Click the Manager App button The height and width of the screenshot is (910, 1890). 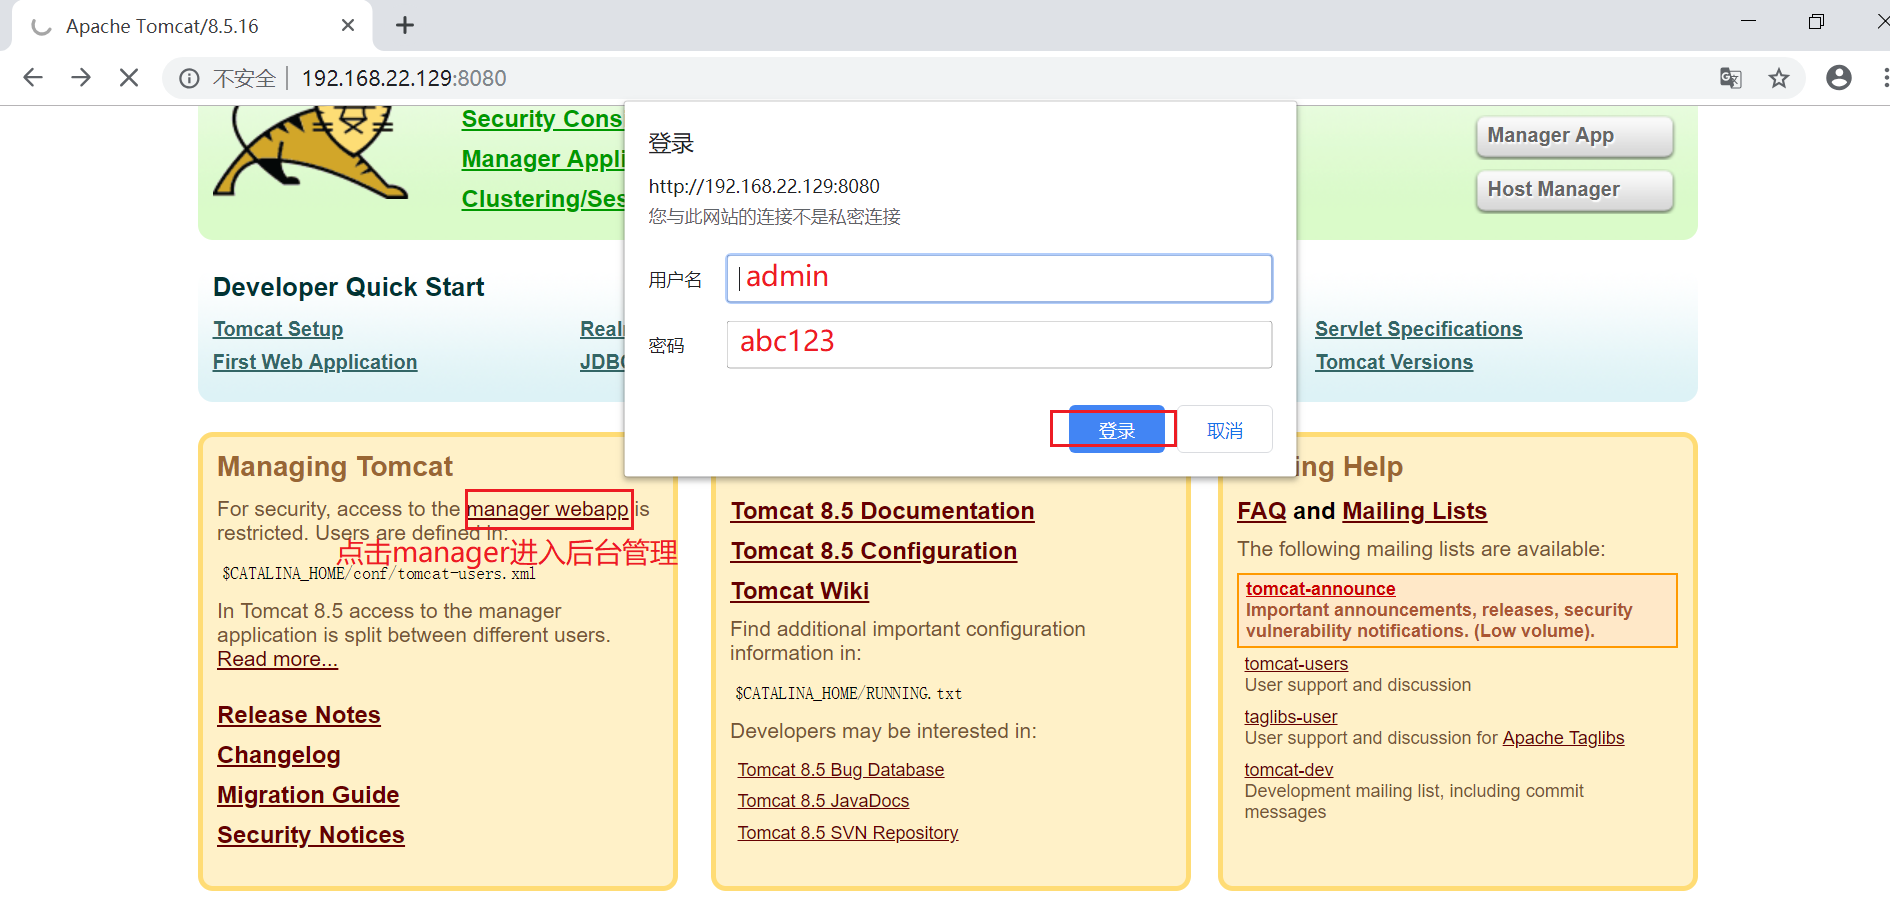tap(1574, 136)
